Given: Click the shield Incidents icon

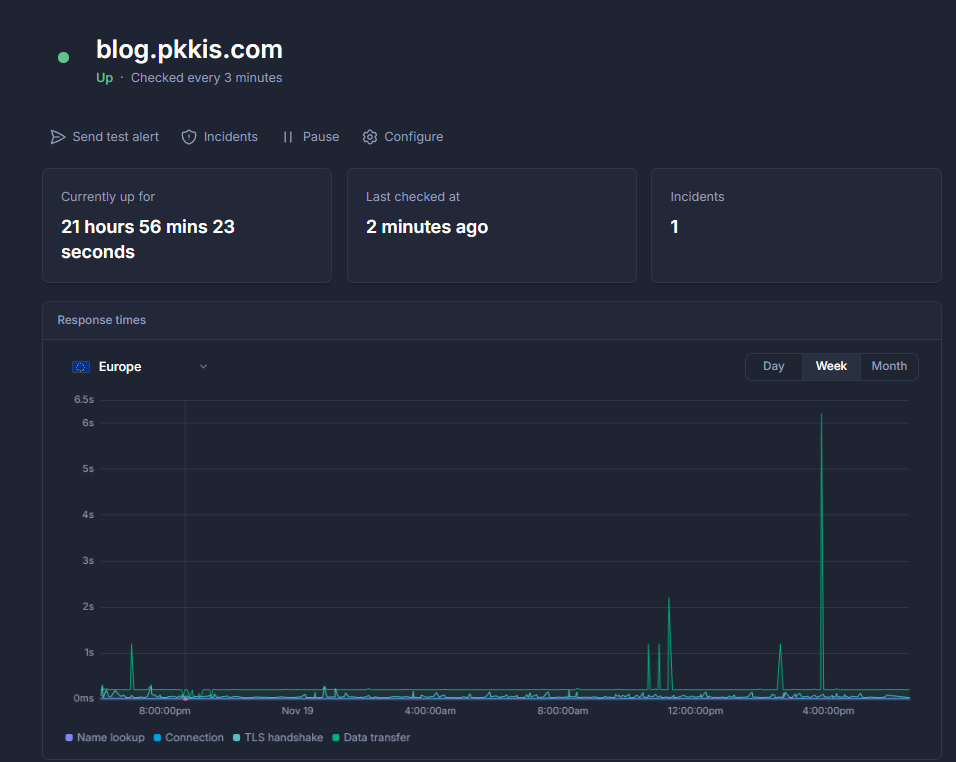Looking at the screenshot, I should (x=189, y=137).
